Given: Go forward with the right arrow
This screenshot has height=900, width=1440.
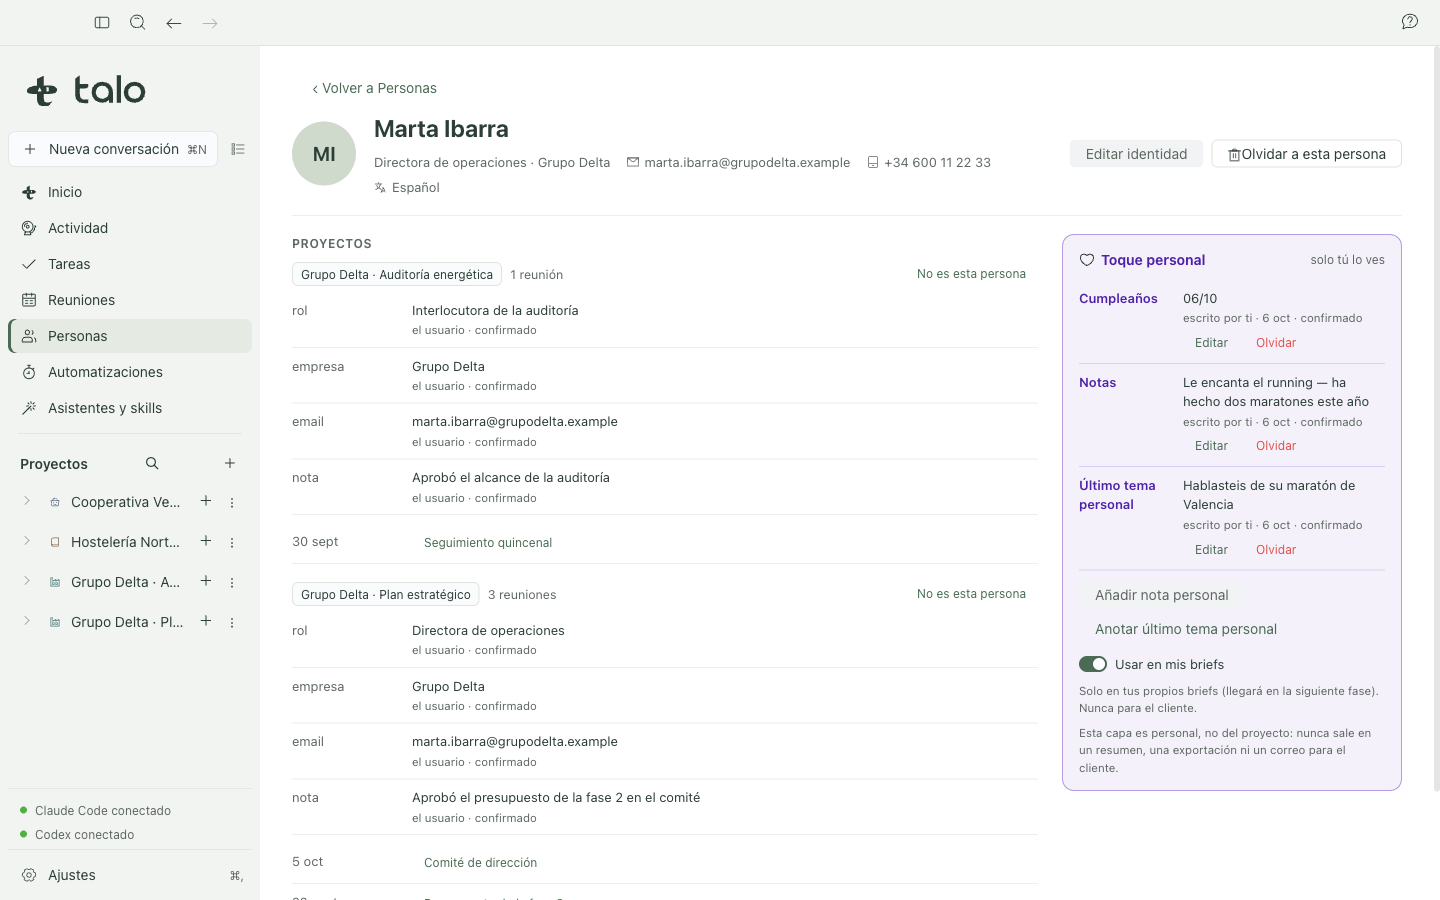Looking at the screenshot, I should click(x=210, y=22).
